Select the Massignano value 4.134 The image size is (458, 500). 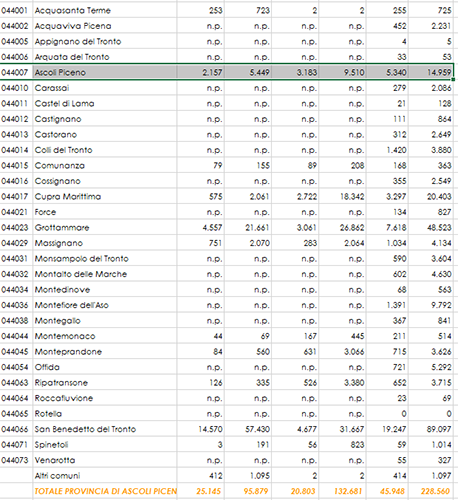coord(431,243)
